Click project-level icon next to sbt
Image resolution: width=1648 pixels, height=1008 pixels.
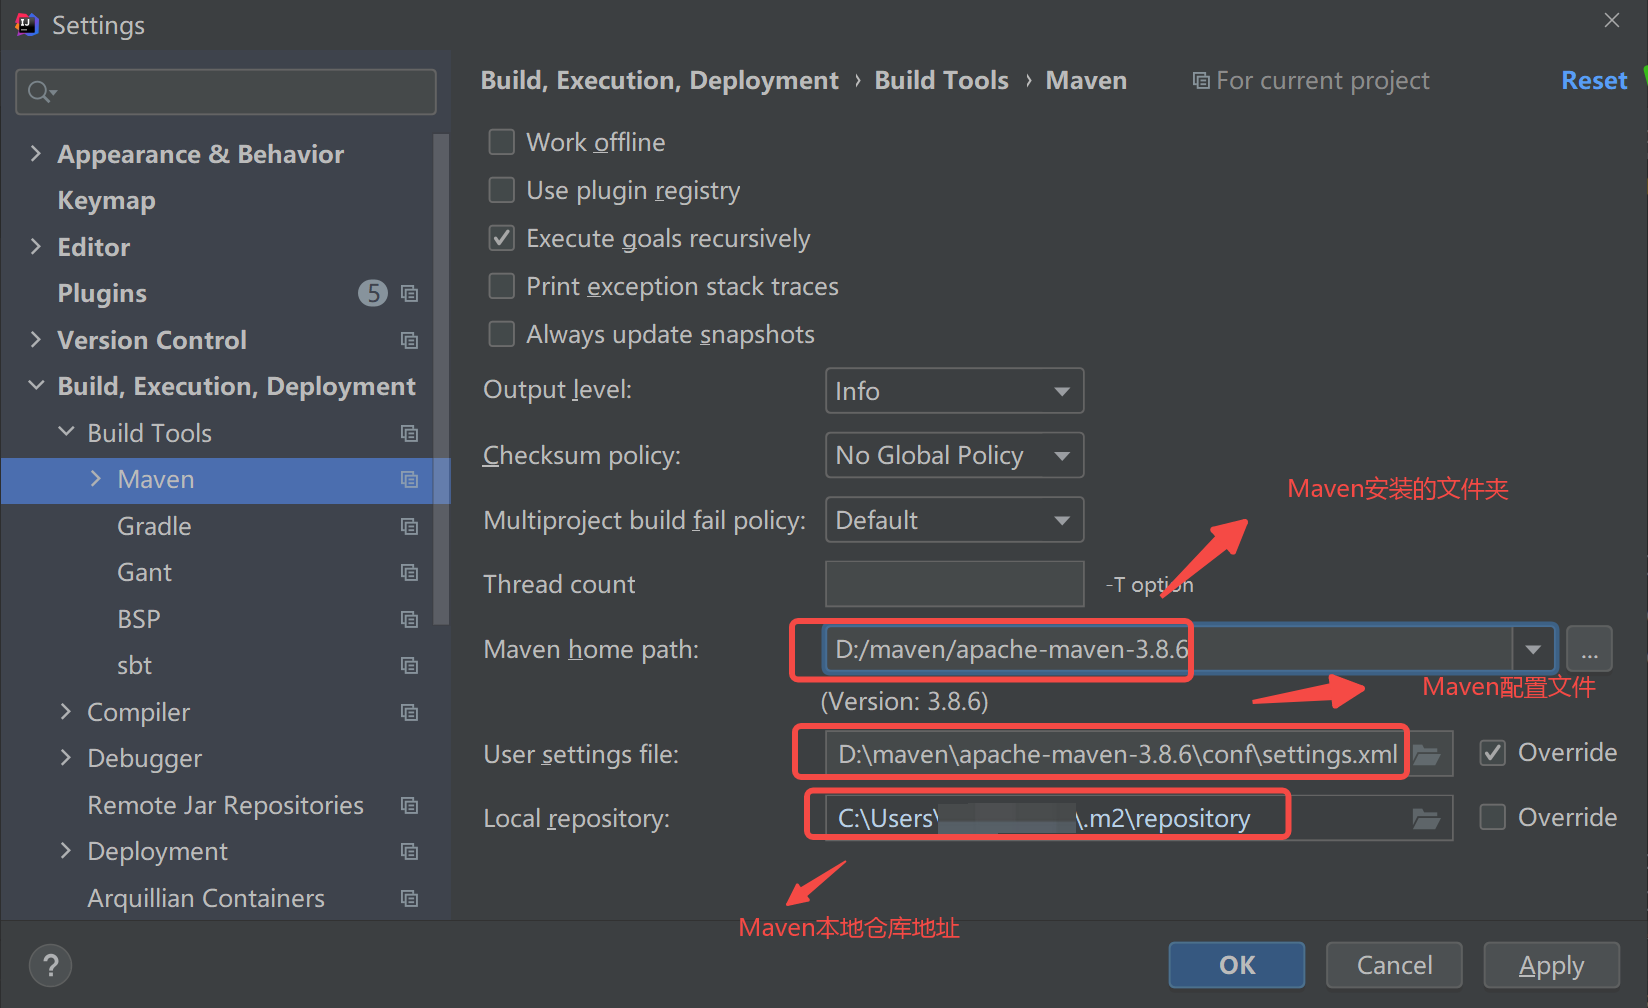point(409,665)
